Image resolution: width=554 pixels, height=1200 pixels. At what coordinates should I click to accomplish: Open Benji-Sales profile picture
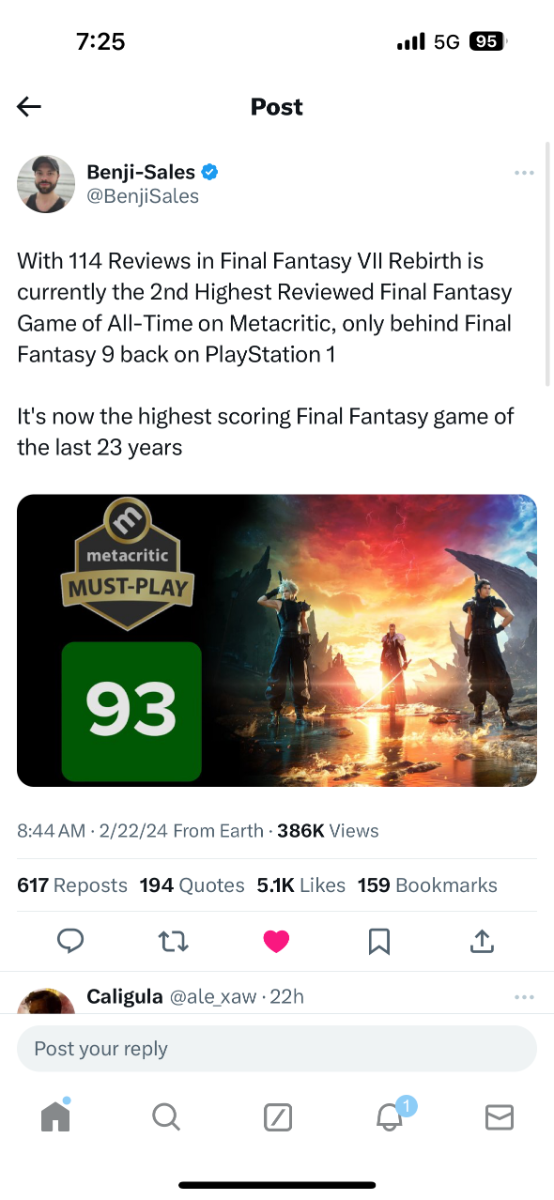tap(46, 184)
